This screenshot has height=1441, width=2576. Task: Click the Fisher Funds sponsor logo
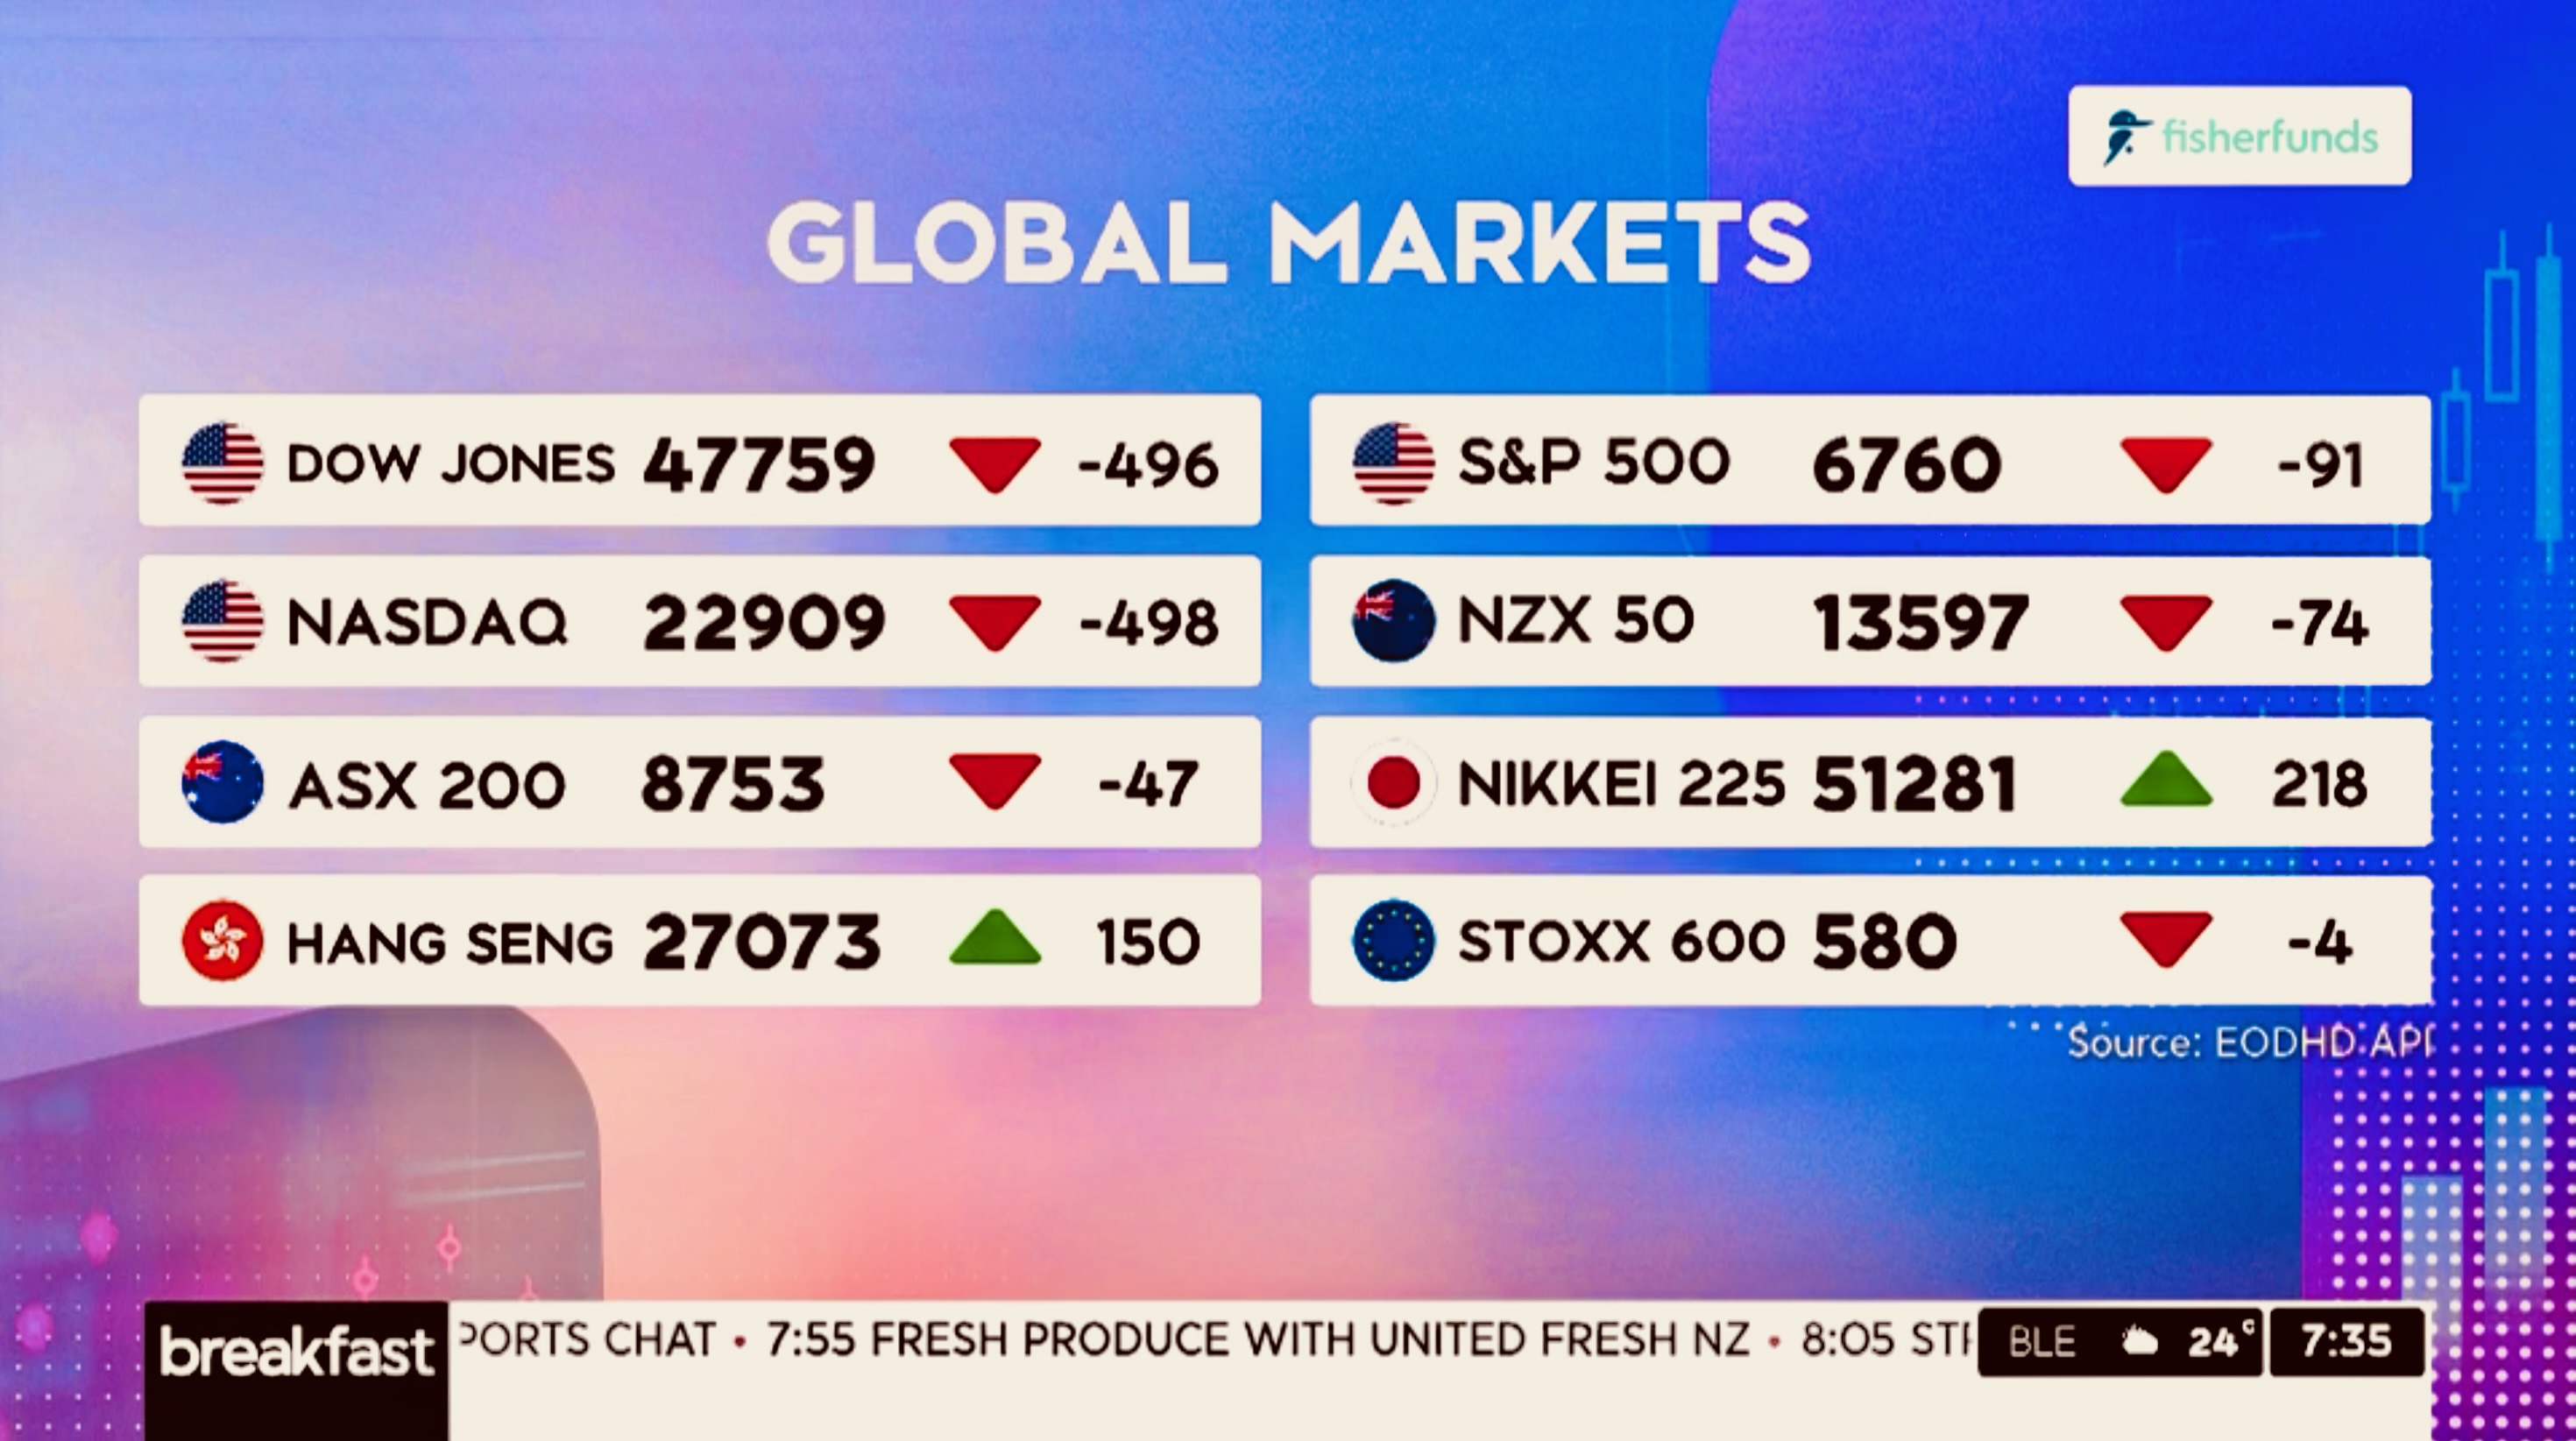pos(2239,136)
